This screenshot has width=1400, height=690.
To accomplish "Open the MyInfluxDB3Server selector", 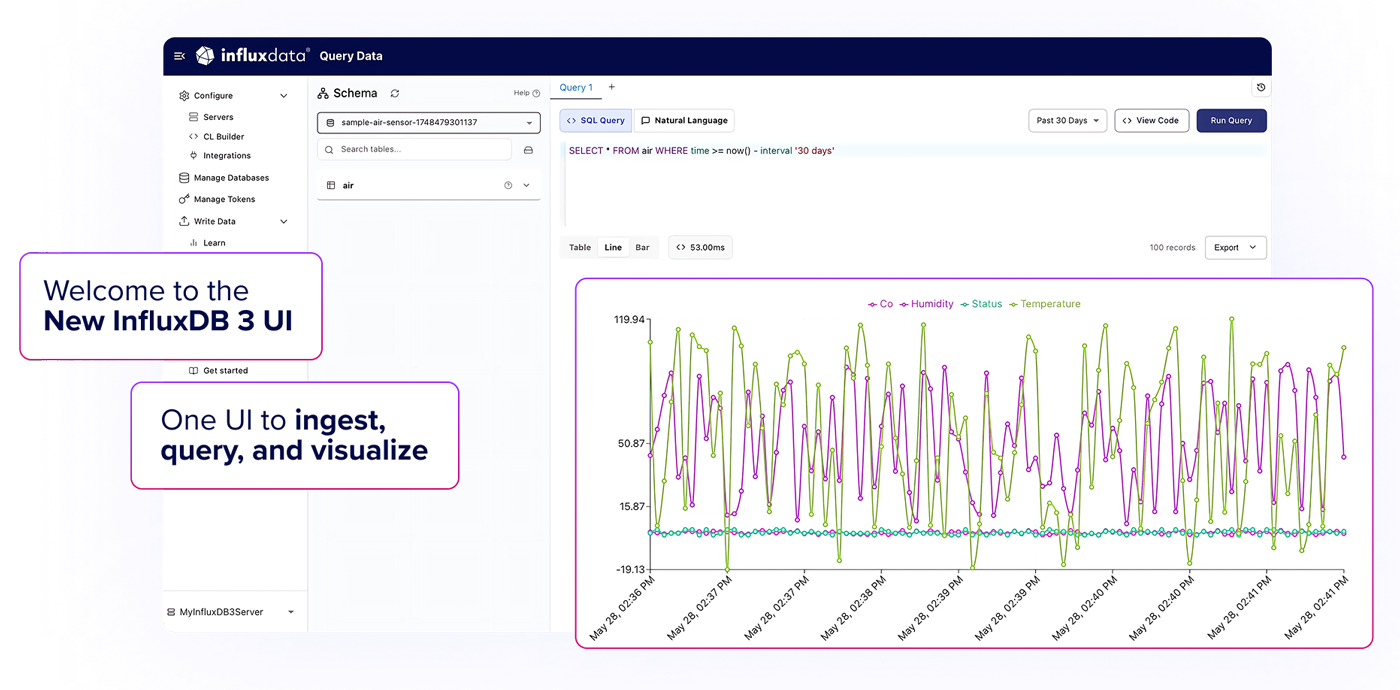I will pyautogui.click(x=230, y=612).
